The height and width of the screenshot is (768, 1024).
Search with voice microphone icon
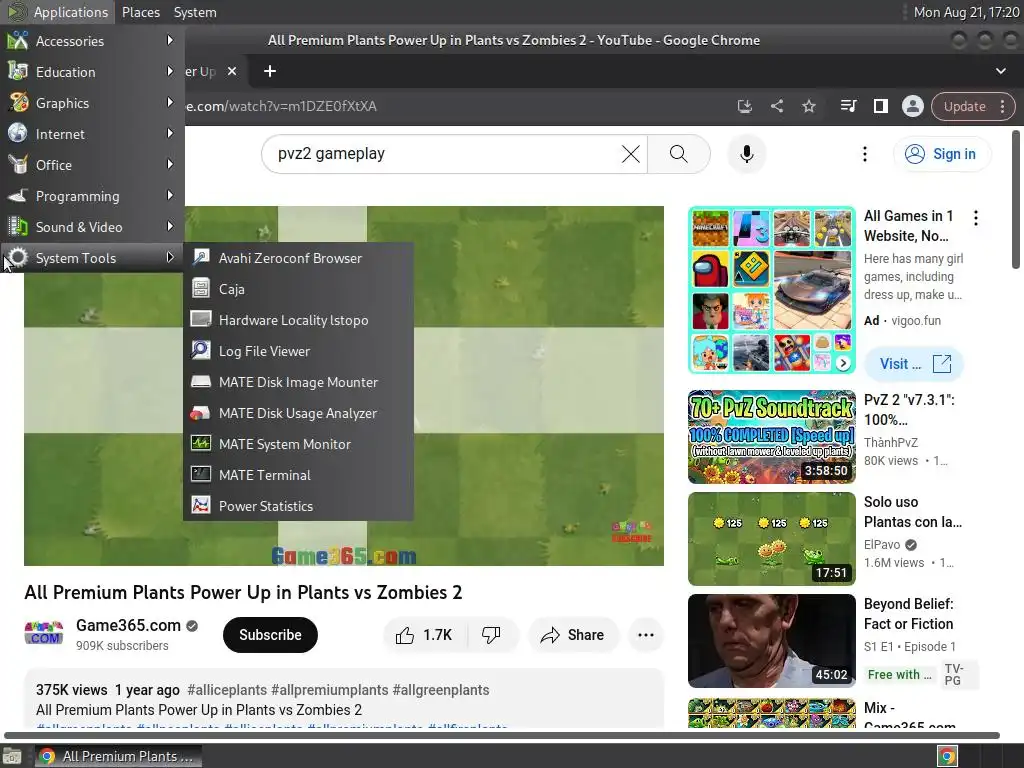pos(746,154)
